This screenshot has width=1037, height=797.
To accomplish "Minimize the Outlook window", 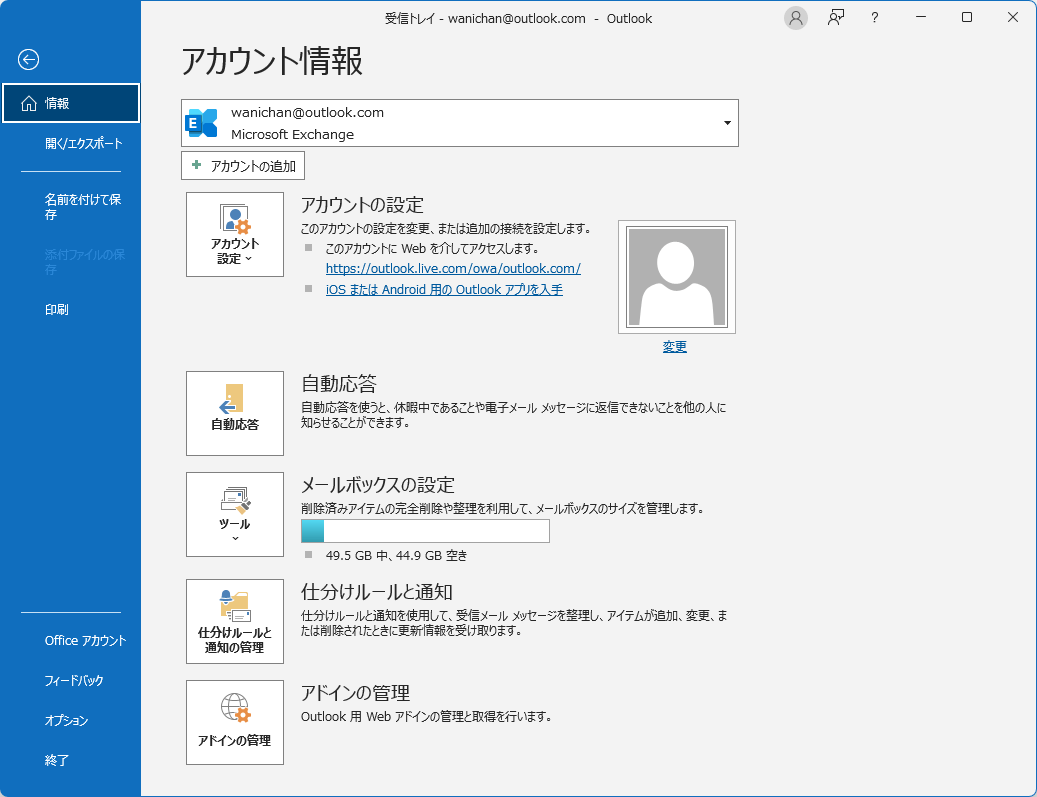I will [x=921, y=17].
